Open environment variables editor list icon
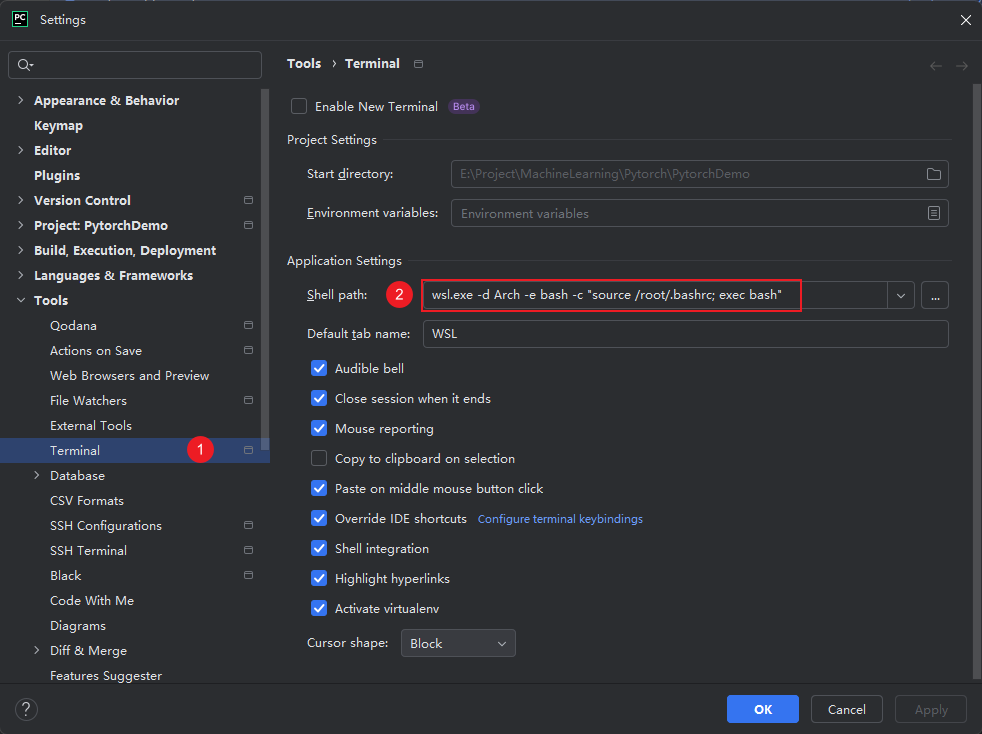This screenshot has width=982, height=734. [934, 214]
